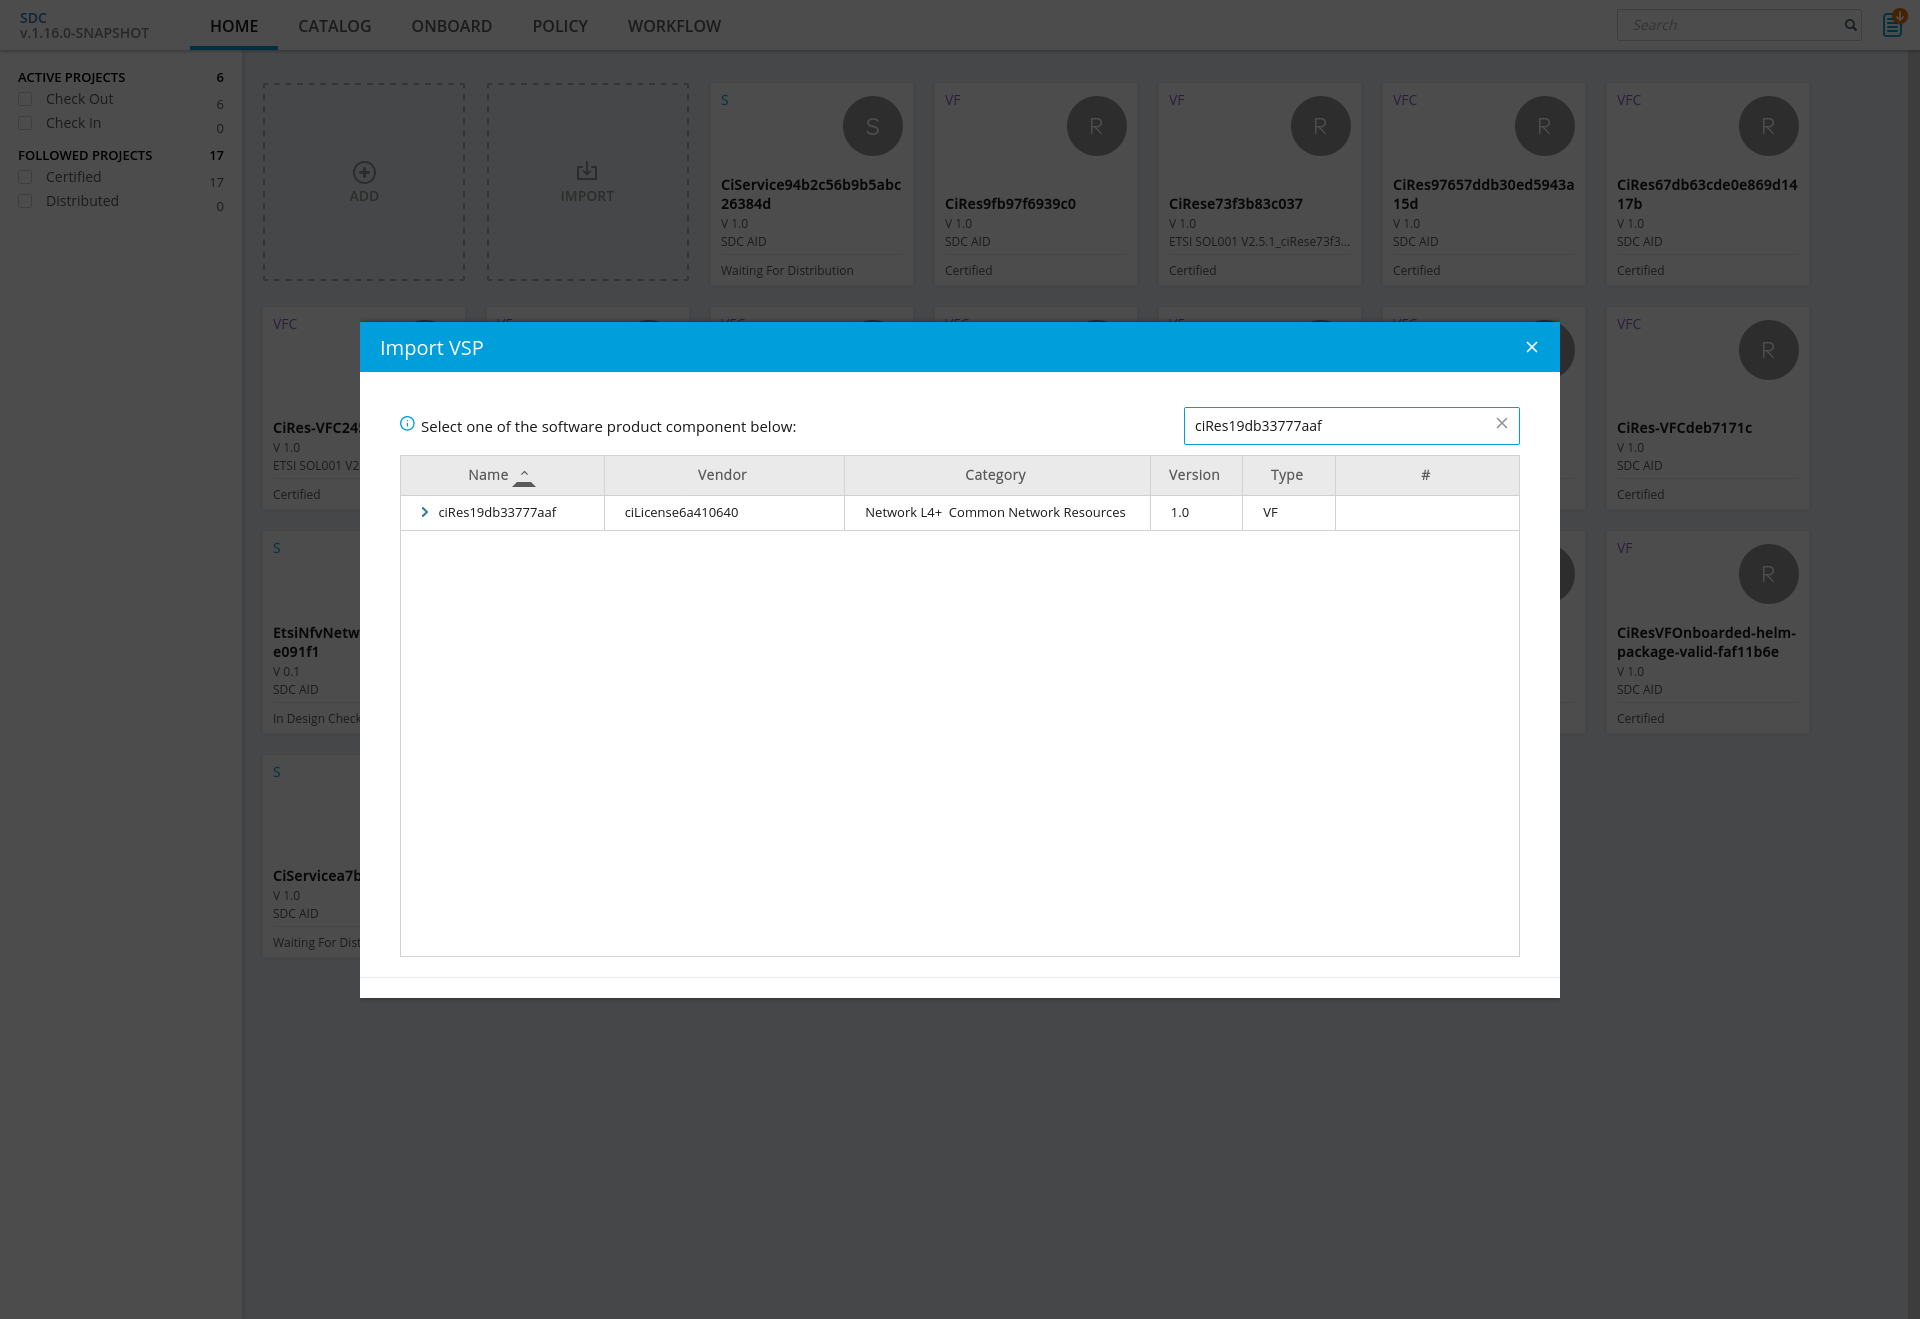Open the WORKFLOW tab

point(674,26)
